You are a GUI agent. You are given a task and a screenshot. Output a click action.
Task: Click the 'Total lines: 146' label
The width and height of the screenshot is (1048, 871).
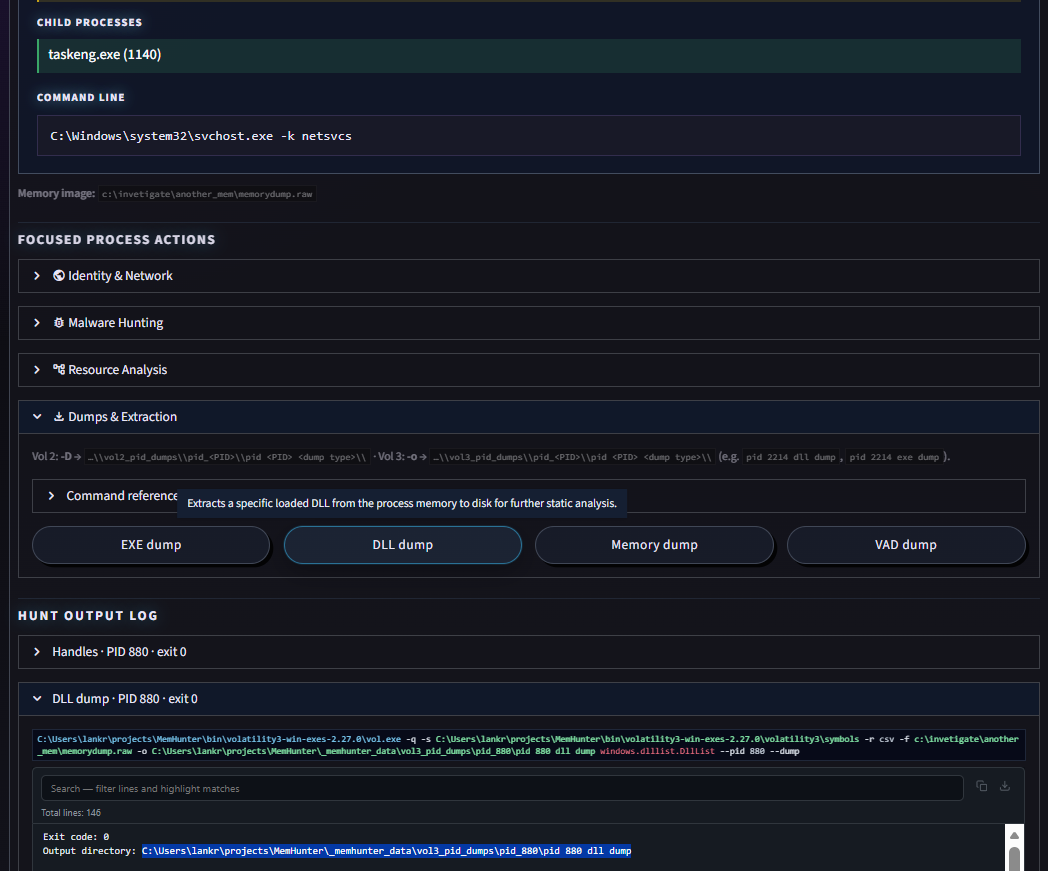click(71, 813)
